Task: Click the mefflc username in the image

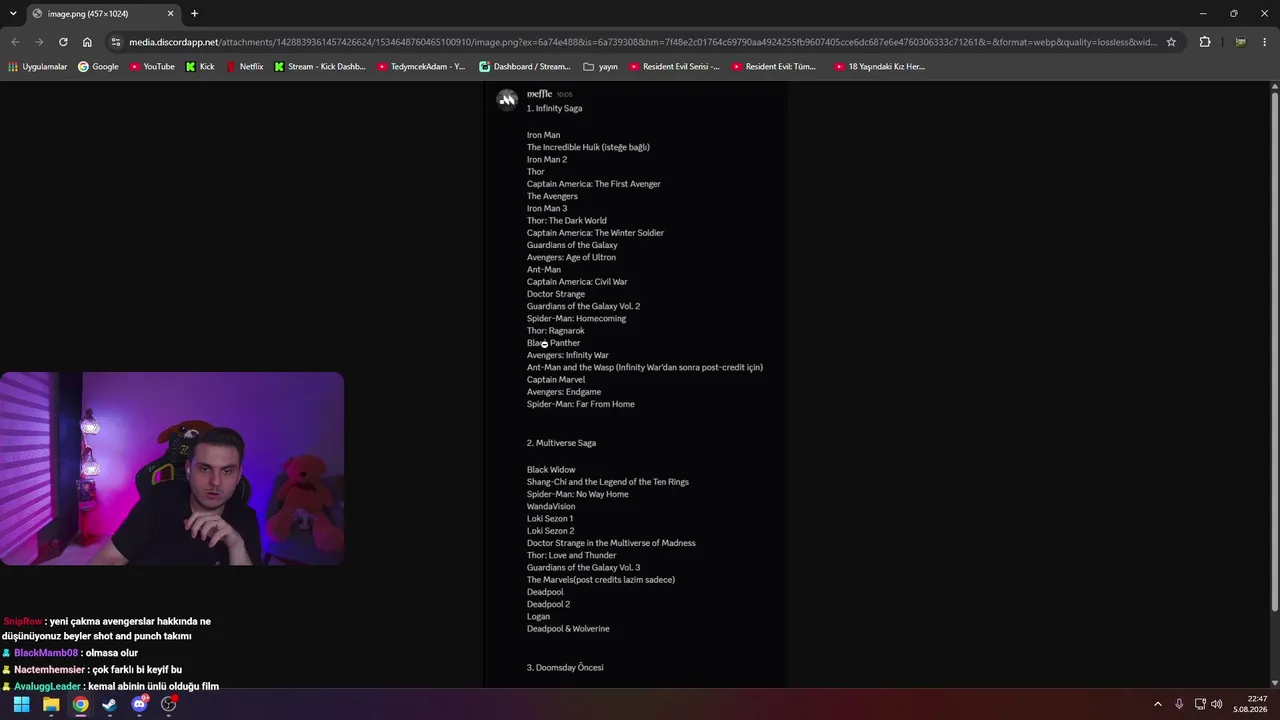Action: [x=539, y=94]
